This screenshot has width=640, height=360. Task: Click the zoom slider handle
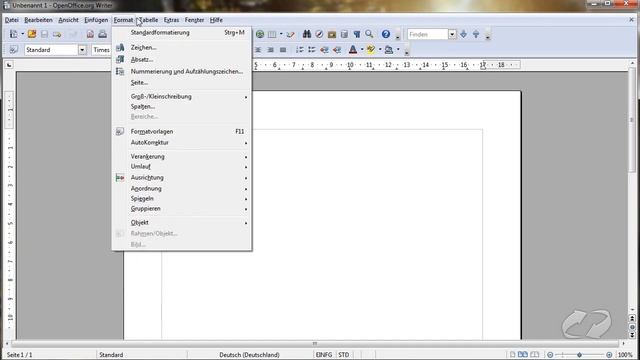coord(579,355)
